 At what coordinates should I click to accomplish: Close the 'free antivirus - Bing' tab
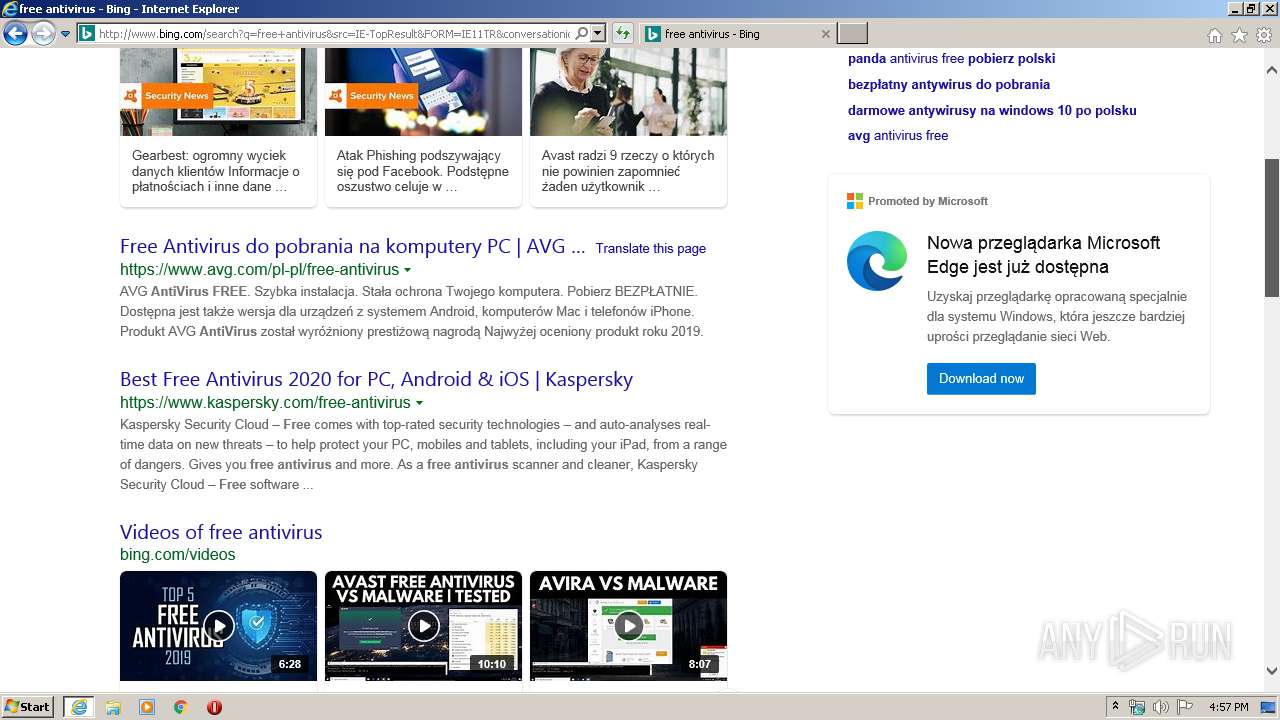[x=825, y=34]
